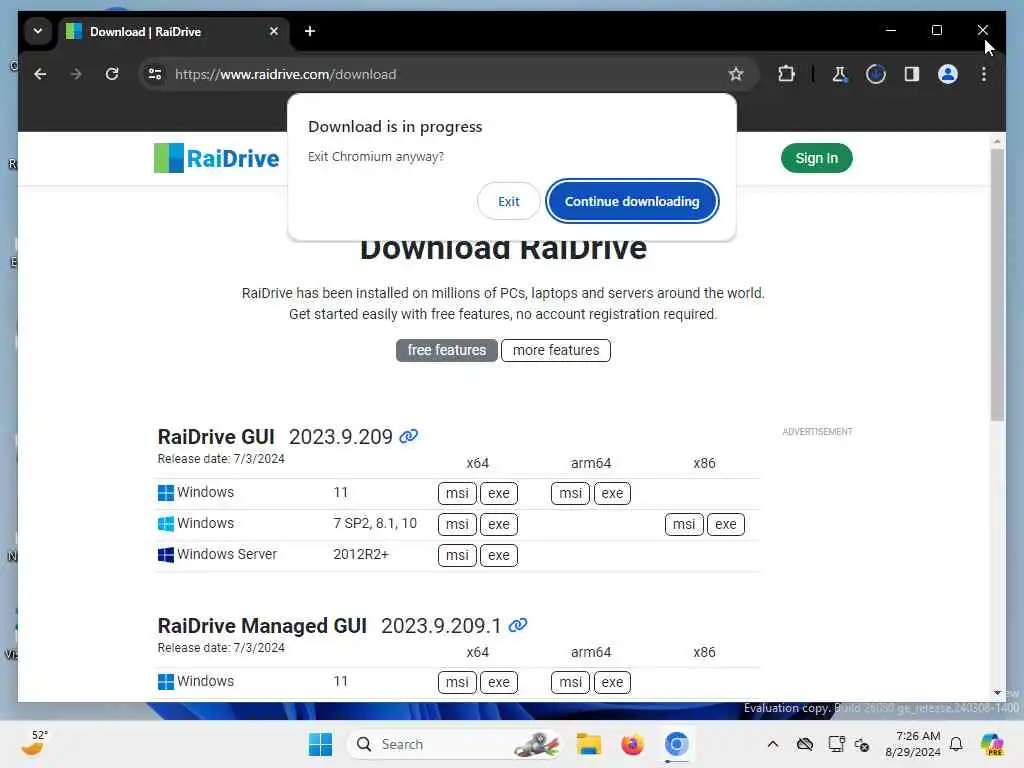Viewport: 1024px width, 768px height.
Task: Click the RaiDrive logo
Action: coord(216,158)
